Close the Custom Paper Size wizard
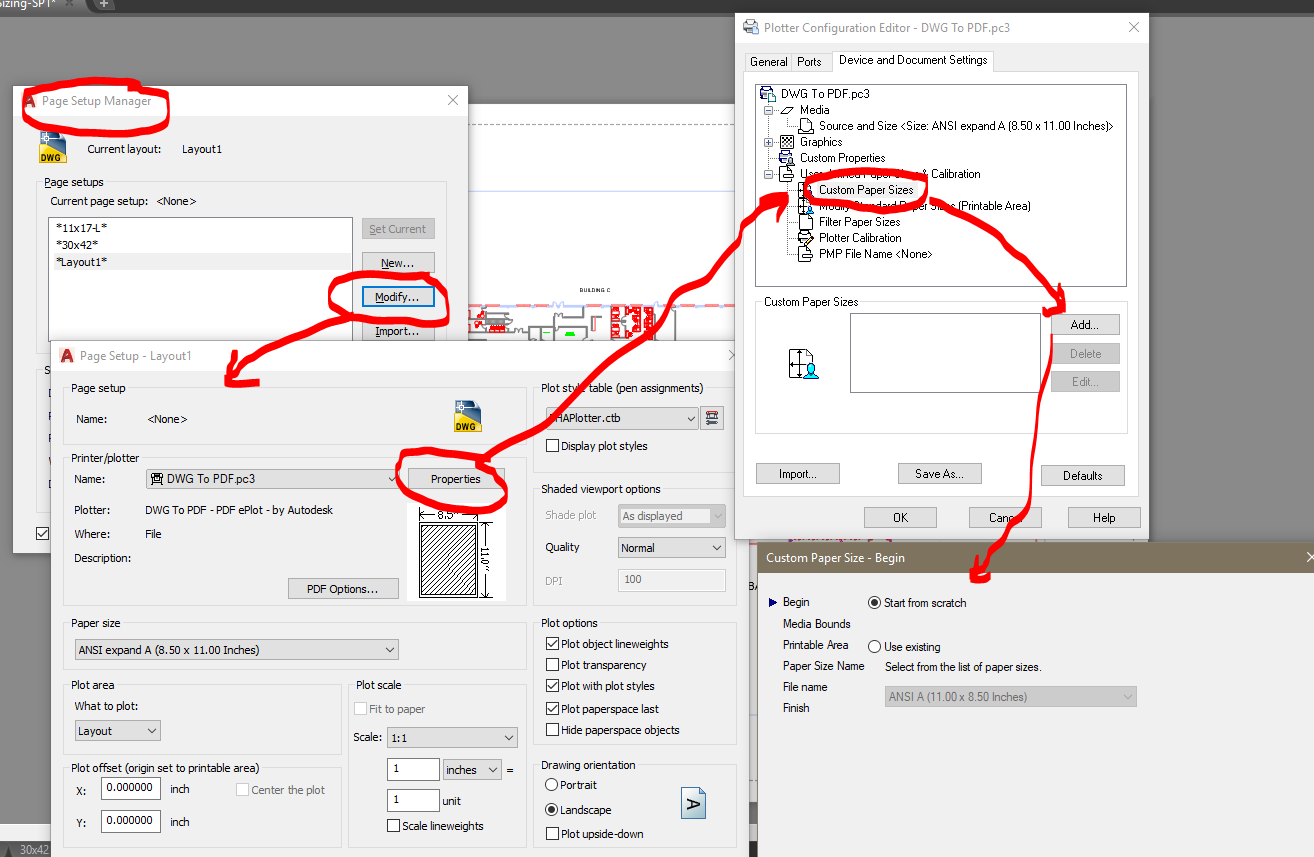 coord(1310,557)
